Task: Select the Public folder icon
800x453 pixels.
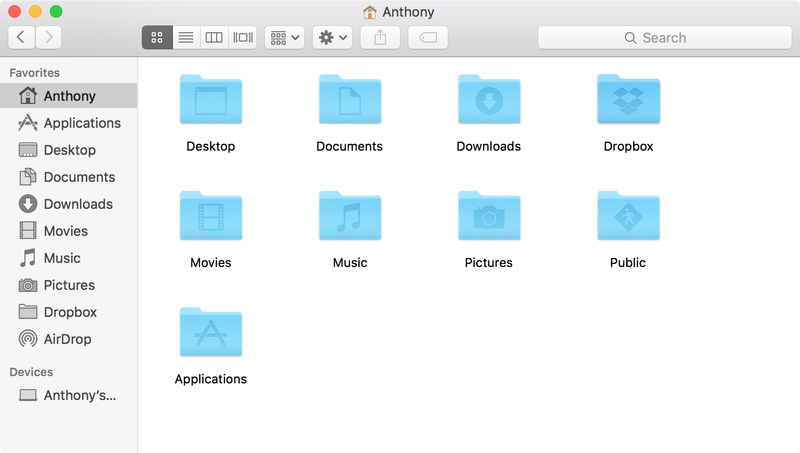Action: [x=629, y=216]
